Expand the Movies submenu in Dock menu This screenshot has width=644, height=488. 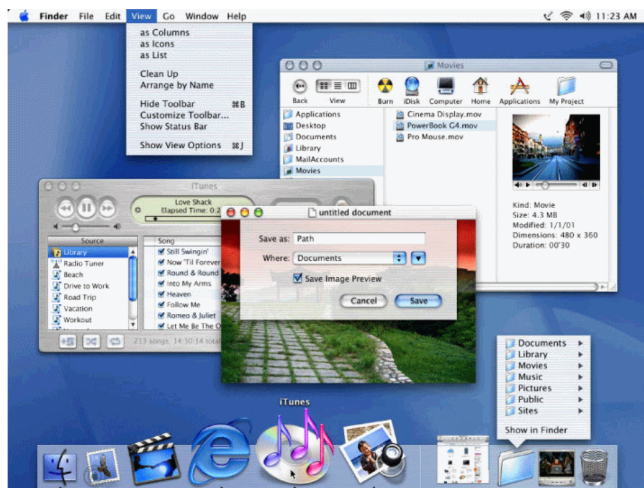[580, 366]
